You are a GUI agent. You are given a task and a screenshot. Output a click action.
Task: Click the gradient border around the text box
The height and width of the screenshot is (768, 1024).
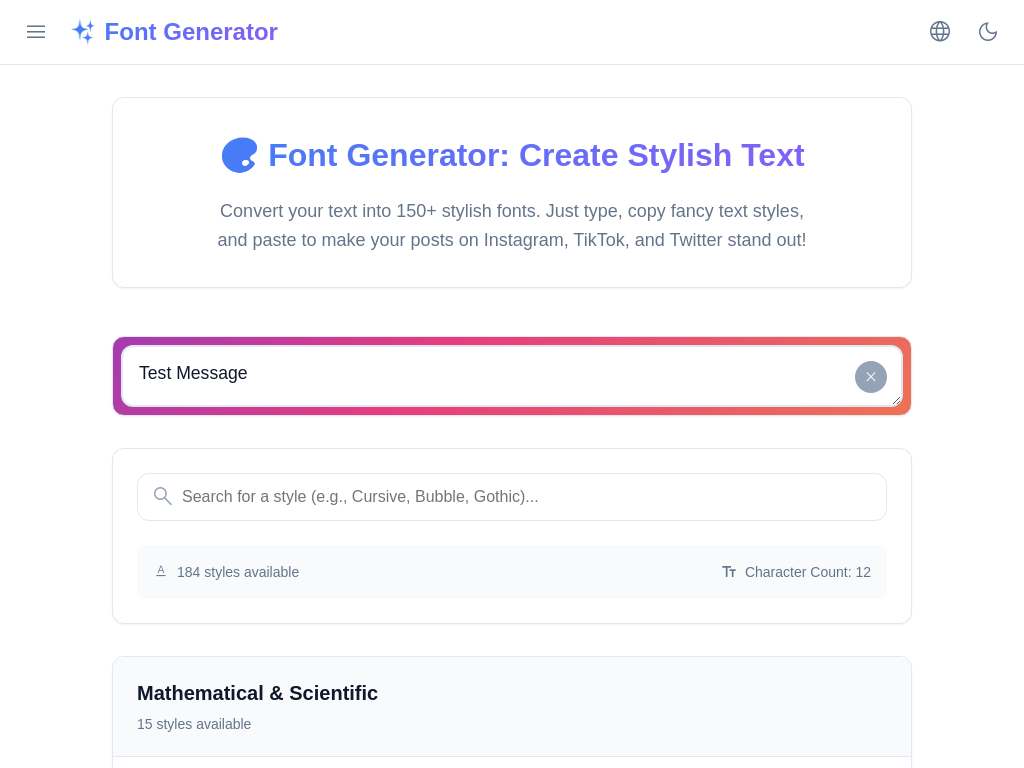pos(512,338)
